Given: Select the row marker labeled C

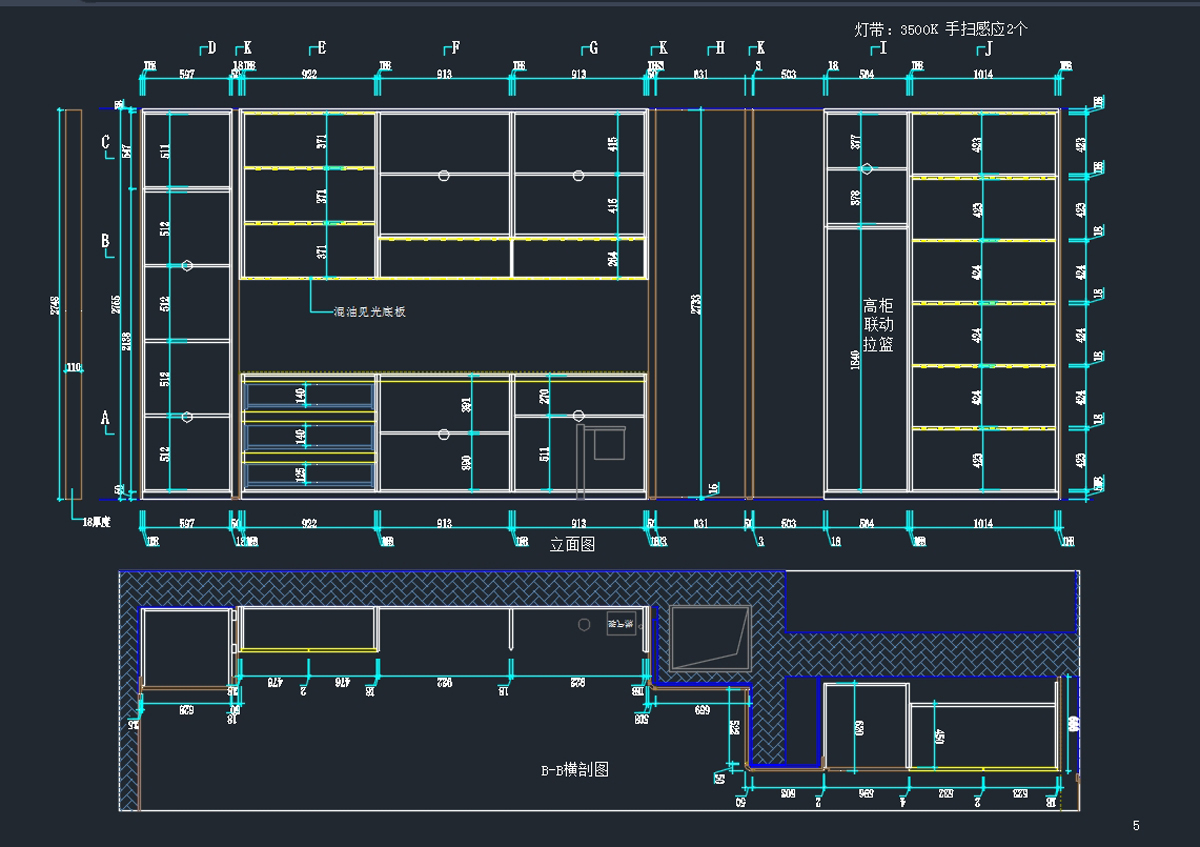Looking at the screenshot, I should (x=105, y=143).
